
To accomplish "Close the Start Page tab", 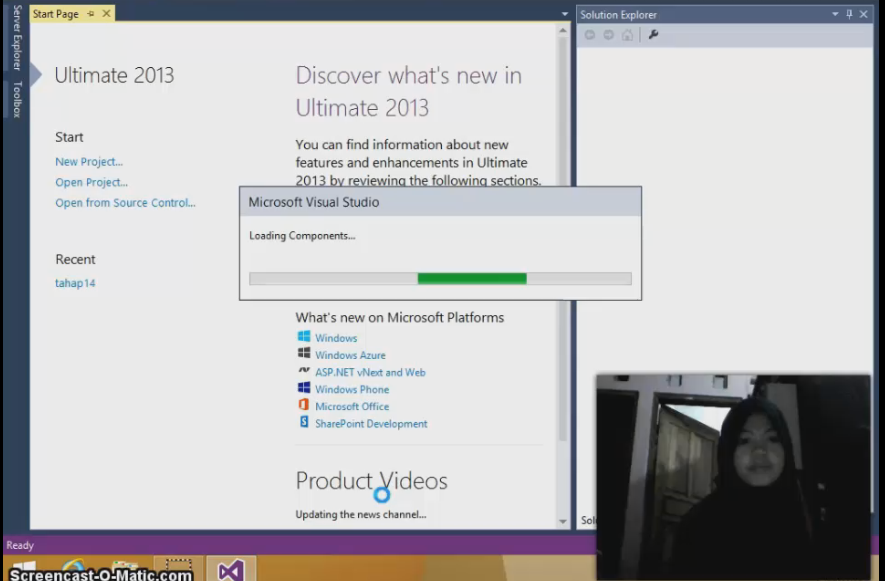I will pyautogui.click(x=106, y=14).
